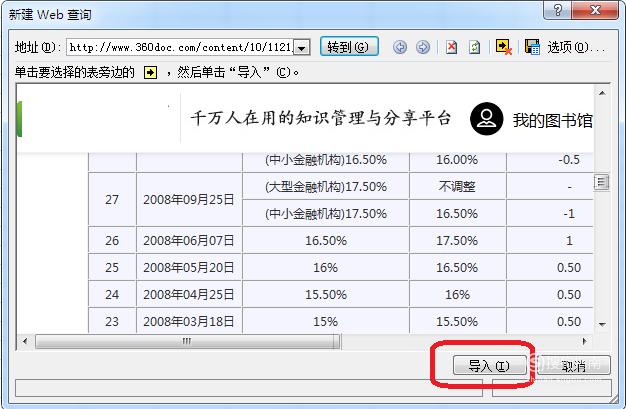Click the 15% cell in row 23
The width and height of the screenshot is (626, 409).
[326, 321]
